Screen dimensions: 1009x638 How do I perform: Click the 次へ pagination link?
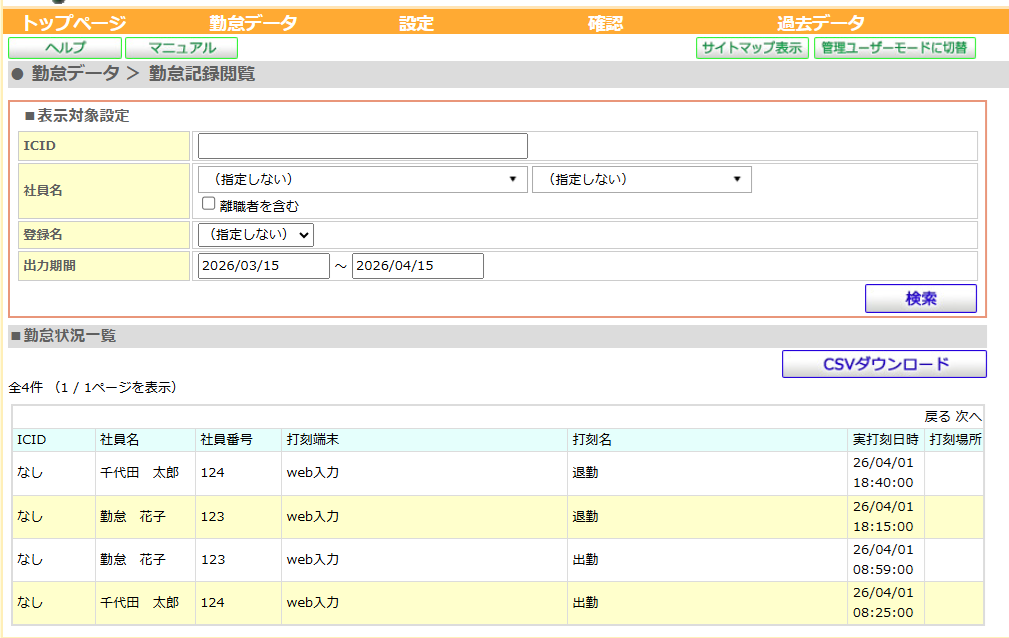pos(968,416)
